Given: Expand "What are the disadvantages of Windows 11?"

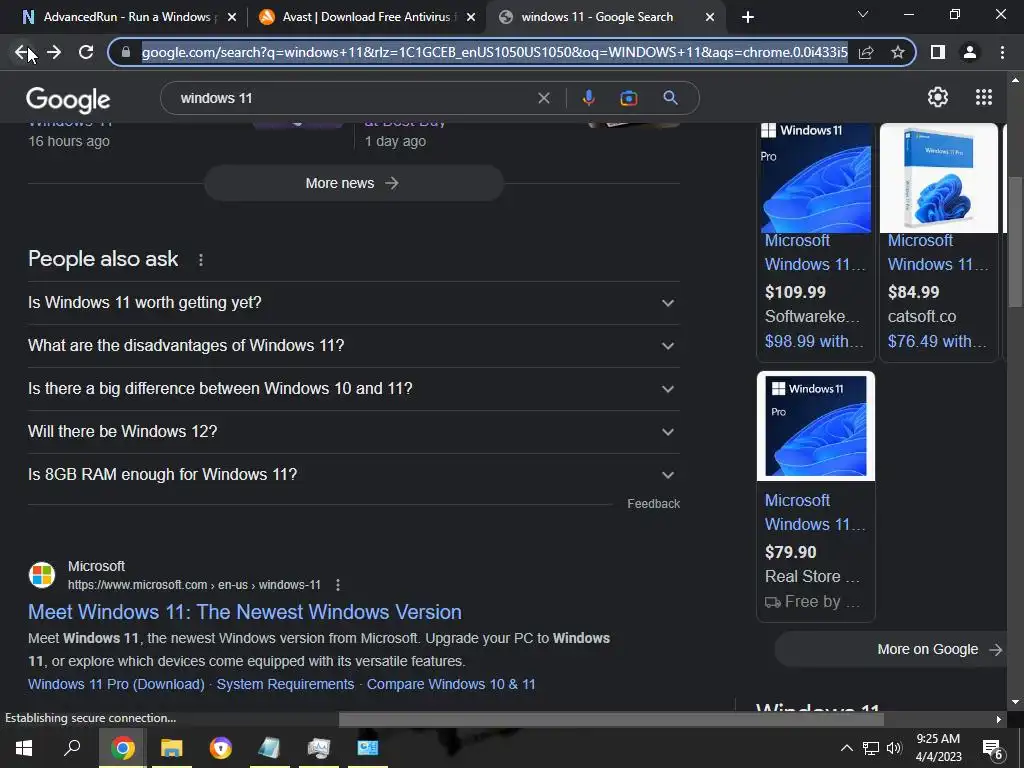Looking at the screenshot, I should pos(353,346).
